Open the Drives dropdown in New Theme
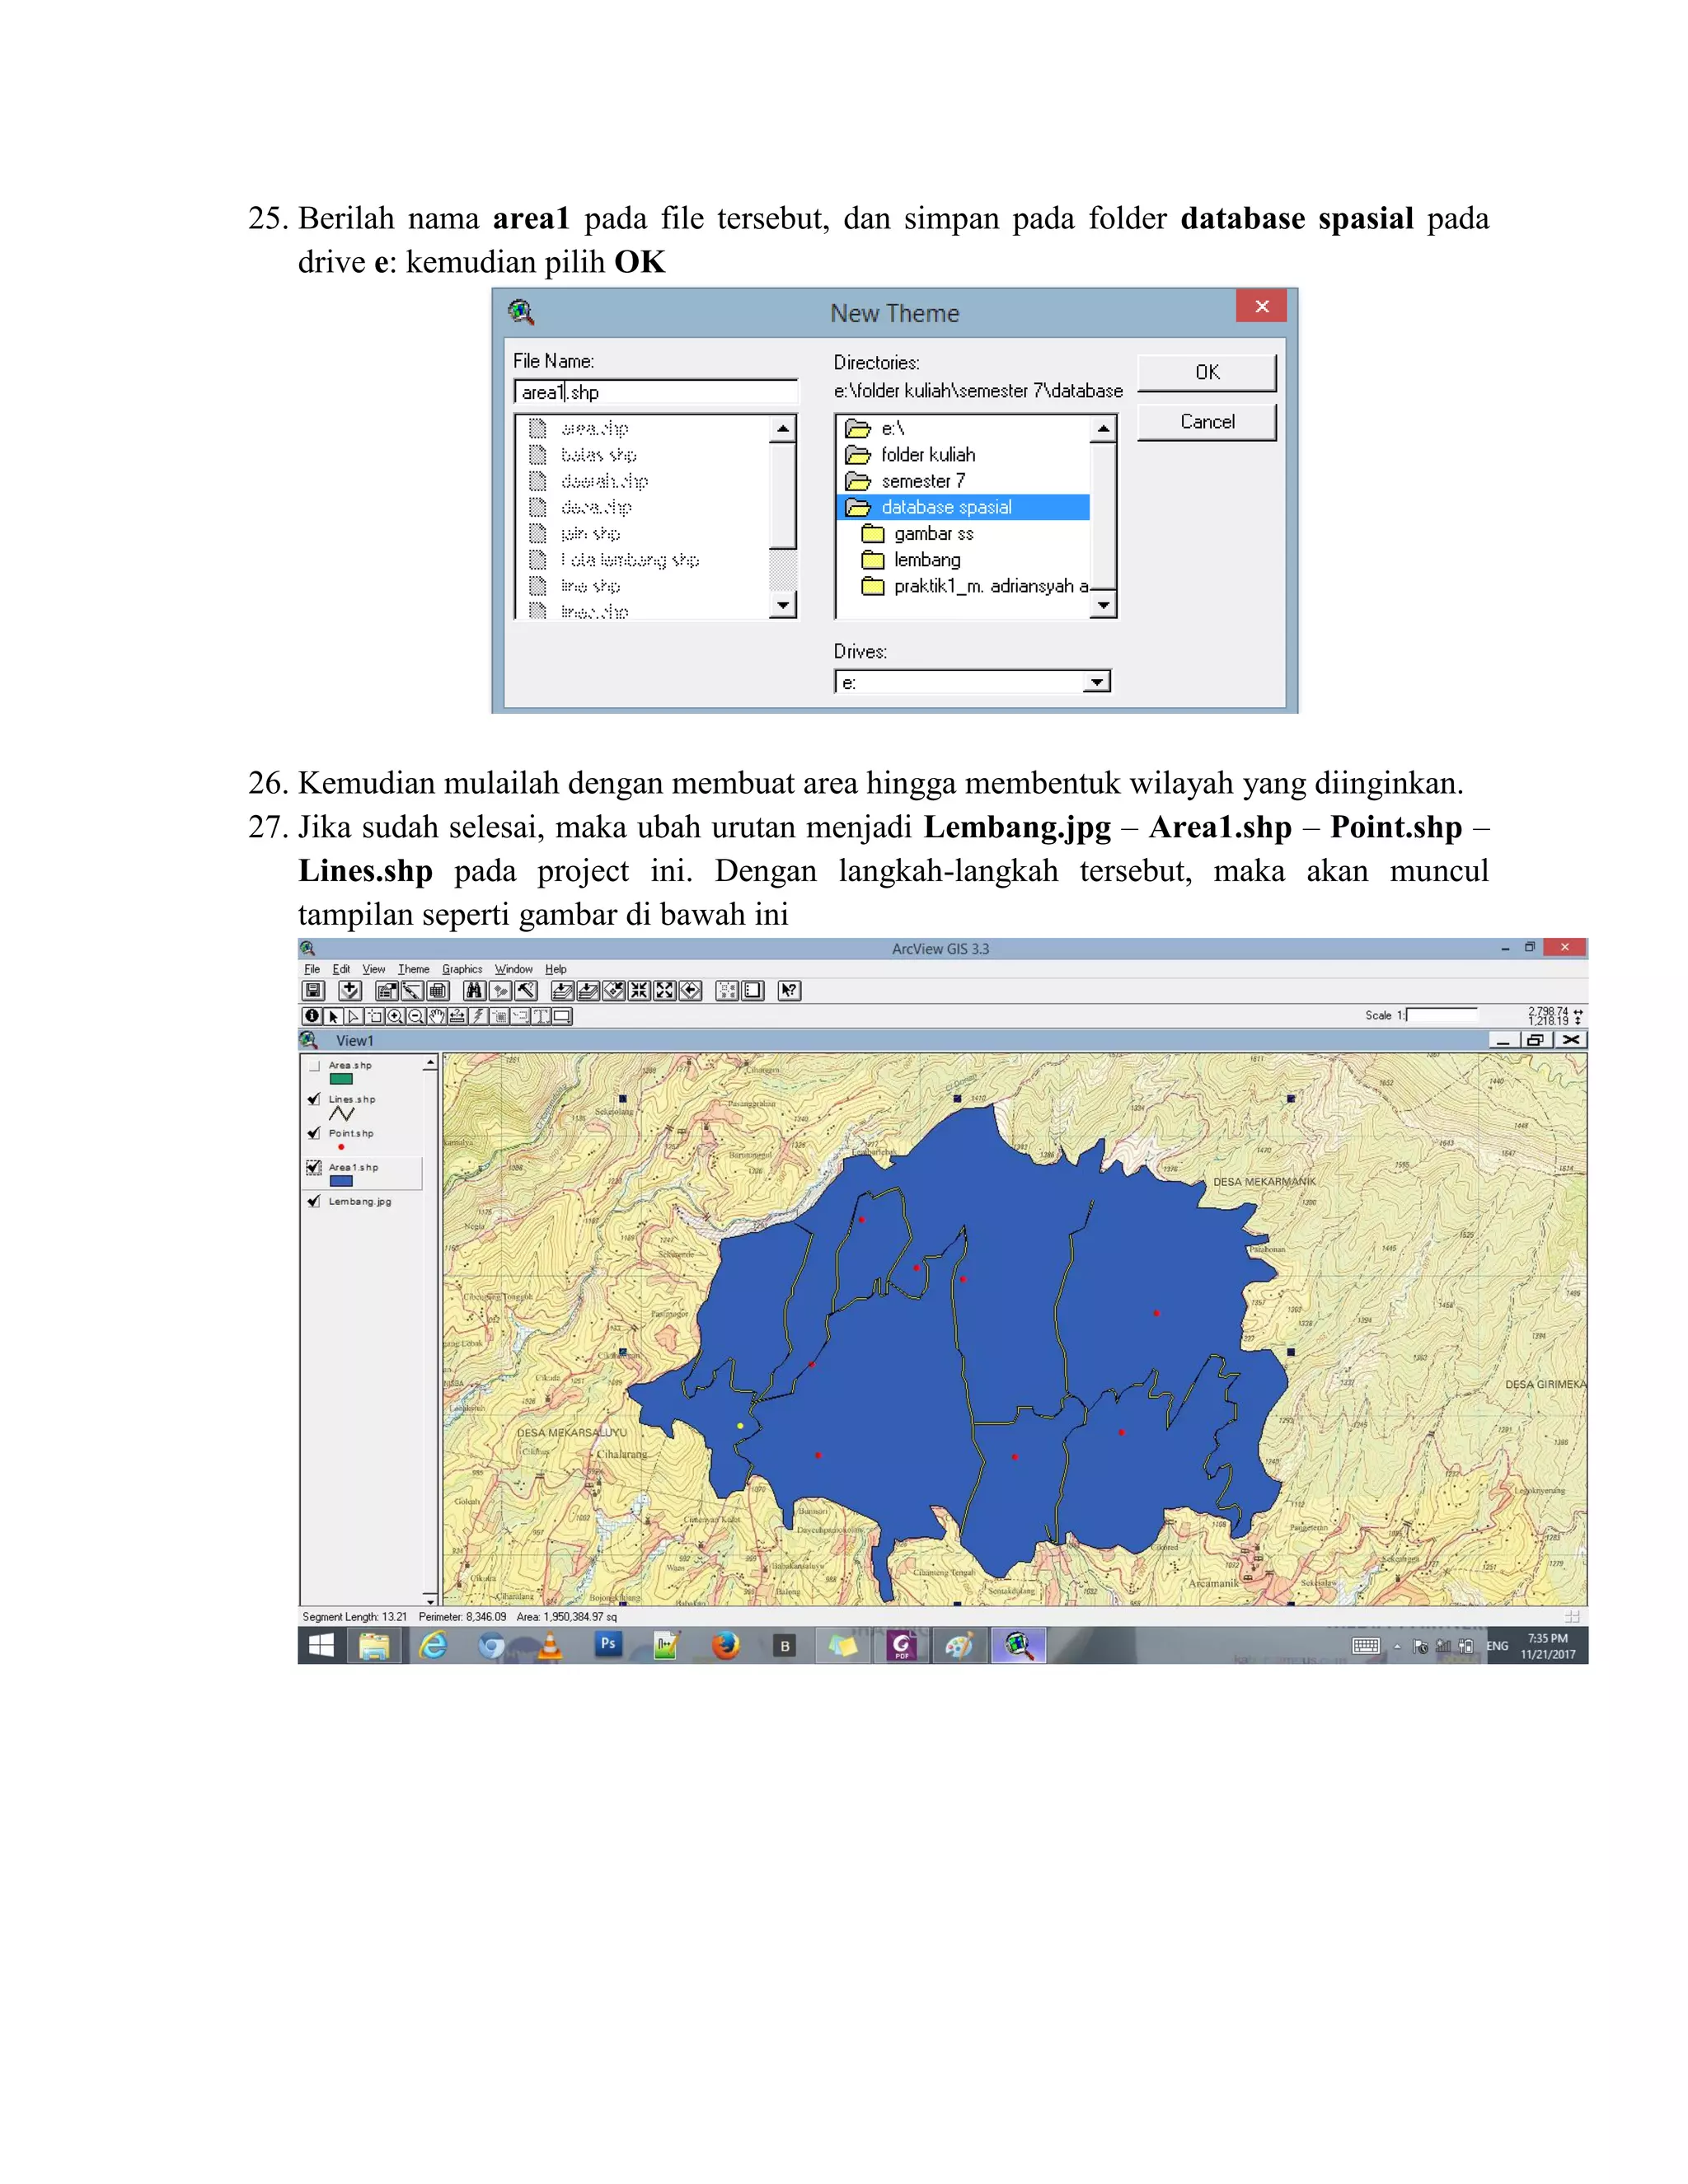 [1097, 682]
